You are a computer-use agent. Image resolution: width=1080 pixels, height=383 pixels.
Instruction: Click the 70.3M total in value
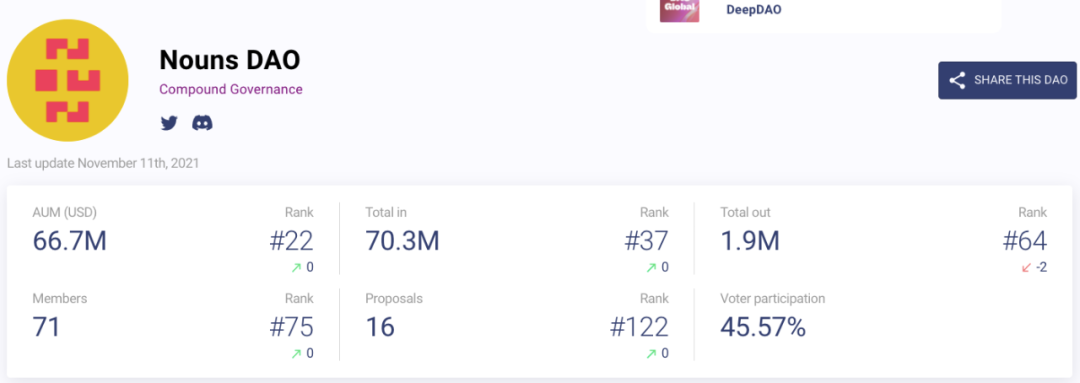click(402, 241)
